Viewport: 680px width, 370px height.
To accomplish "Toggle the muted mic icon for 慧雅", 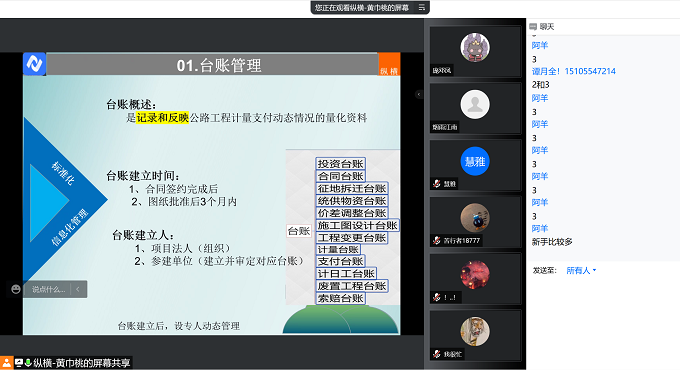I will (x=437, y=184).
